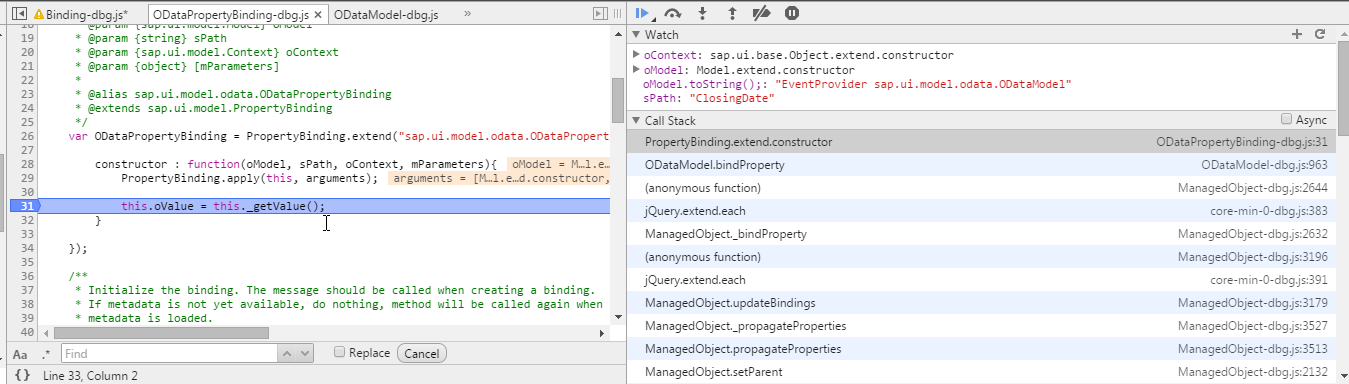Select anonymous function frame at ManagedObject-dbg.js:2644
This screenshot has height=384, width=1349.
[x=983, y=188]
